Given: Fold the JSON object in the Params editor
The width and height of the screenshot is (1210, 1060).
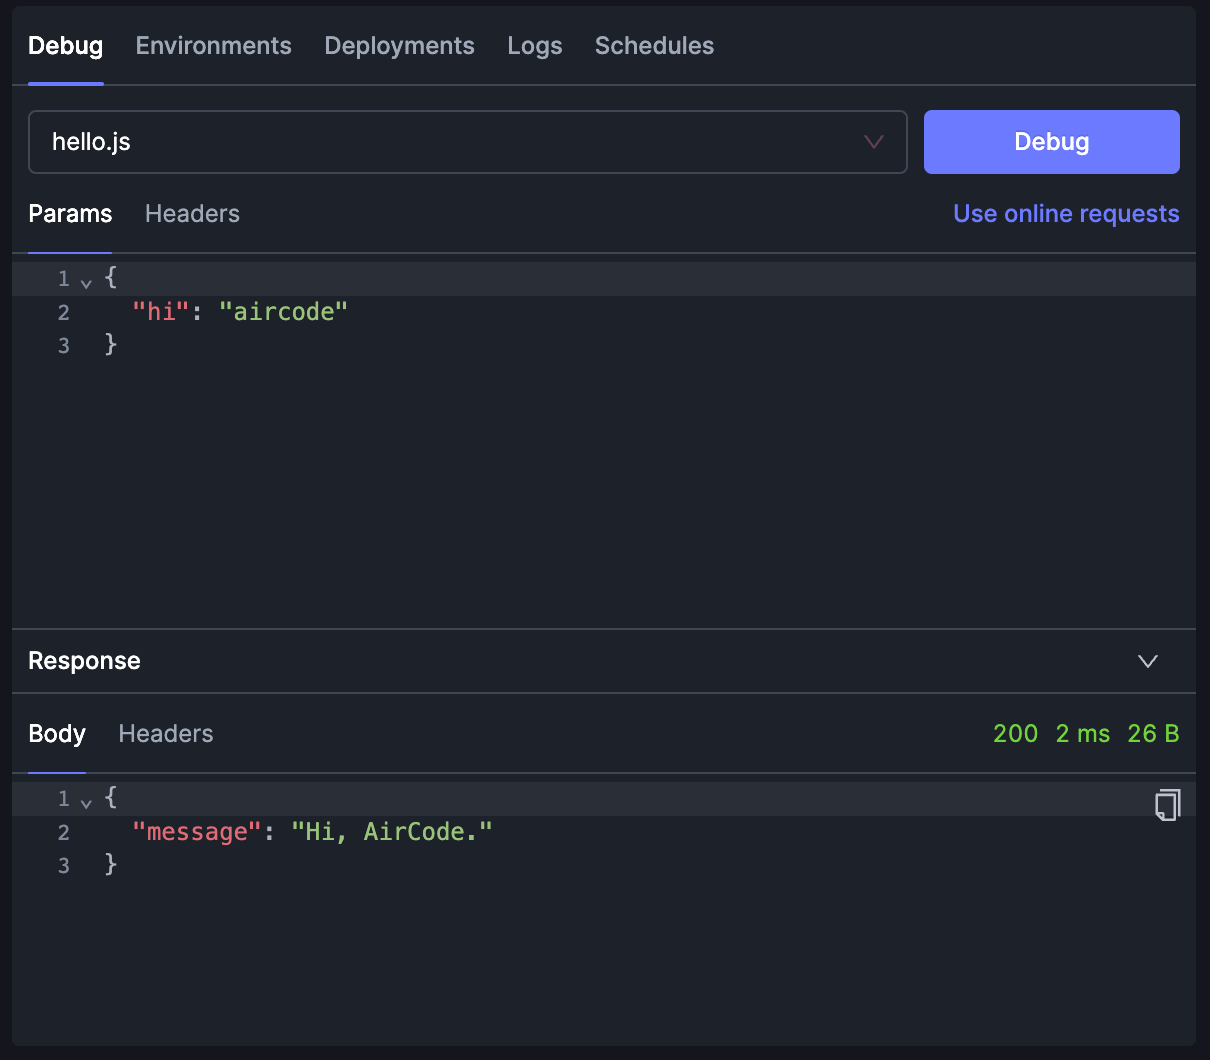Looking at the screenshot, I should 87,282.
